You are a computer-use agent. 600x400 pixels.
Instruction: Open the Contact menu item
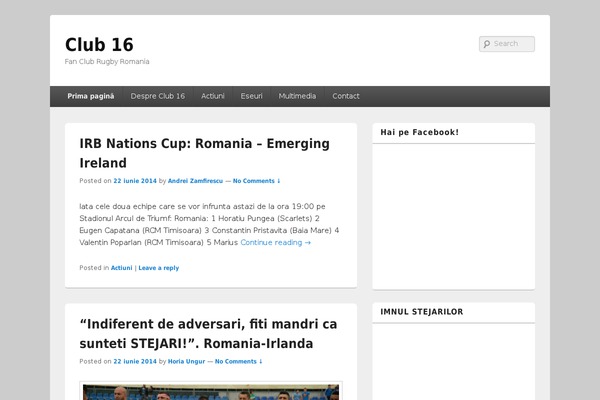(346, 96)
